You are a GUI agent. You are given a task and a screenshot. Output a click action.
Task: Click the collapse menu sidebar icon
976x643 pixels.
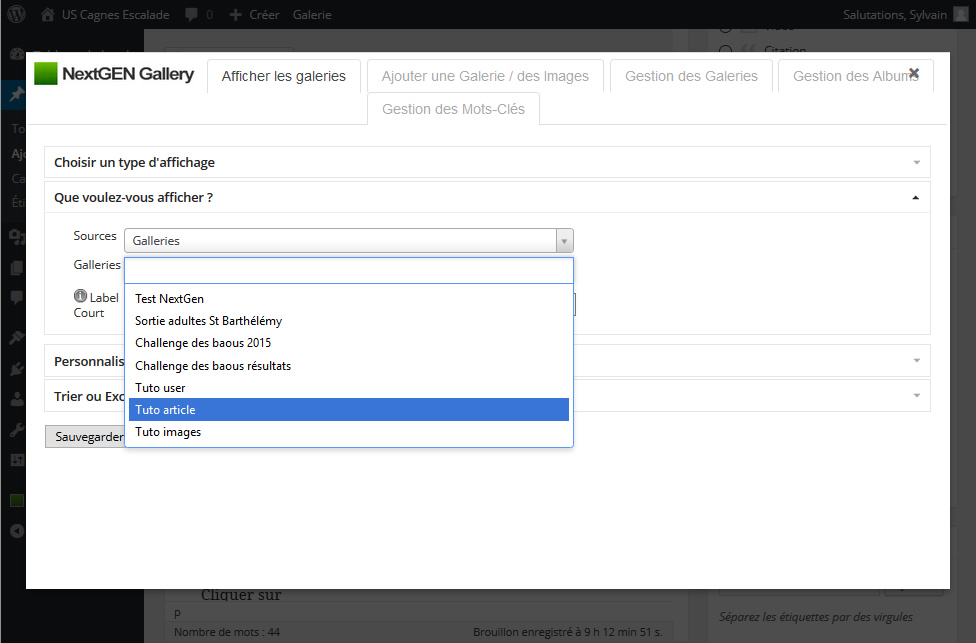click(17, 531)
